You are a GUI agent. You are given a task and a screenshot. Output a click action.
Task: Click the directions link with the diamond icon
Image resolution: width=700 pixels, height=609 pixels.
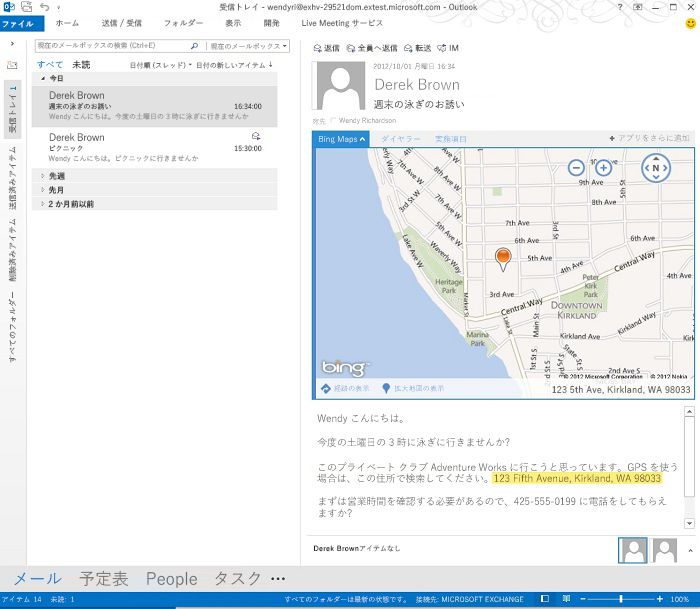click(x=346, y=388)
